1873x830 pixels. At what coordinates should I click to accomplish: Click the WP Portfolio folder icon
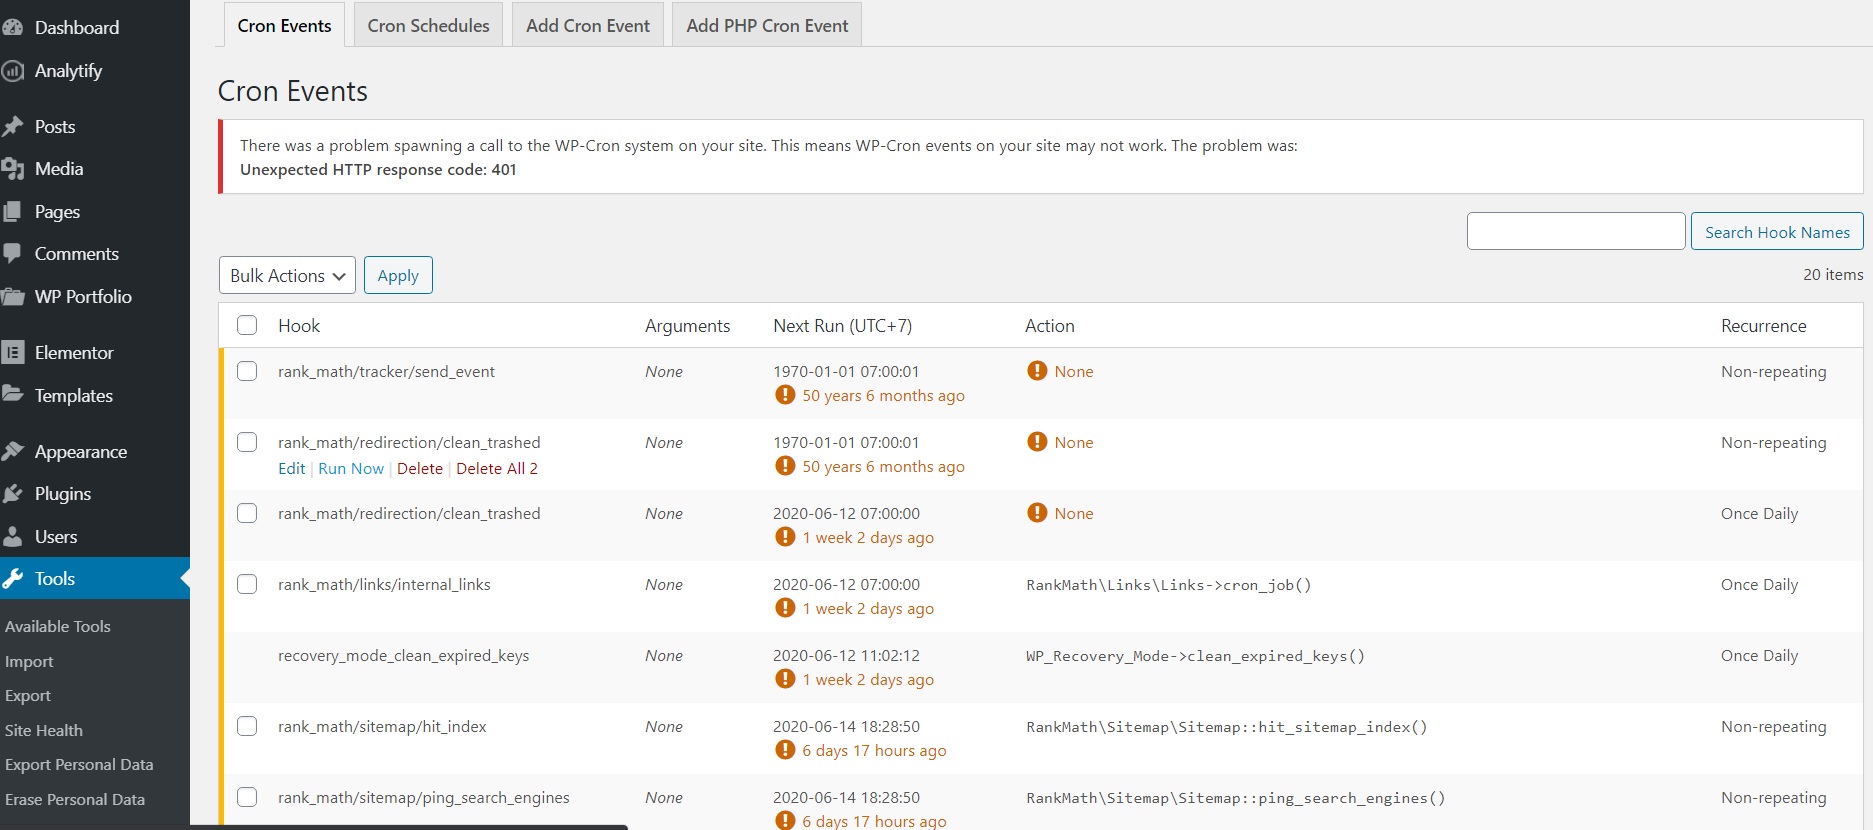(12, 297)
